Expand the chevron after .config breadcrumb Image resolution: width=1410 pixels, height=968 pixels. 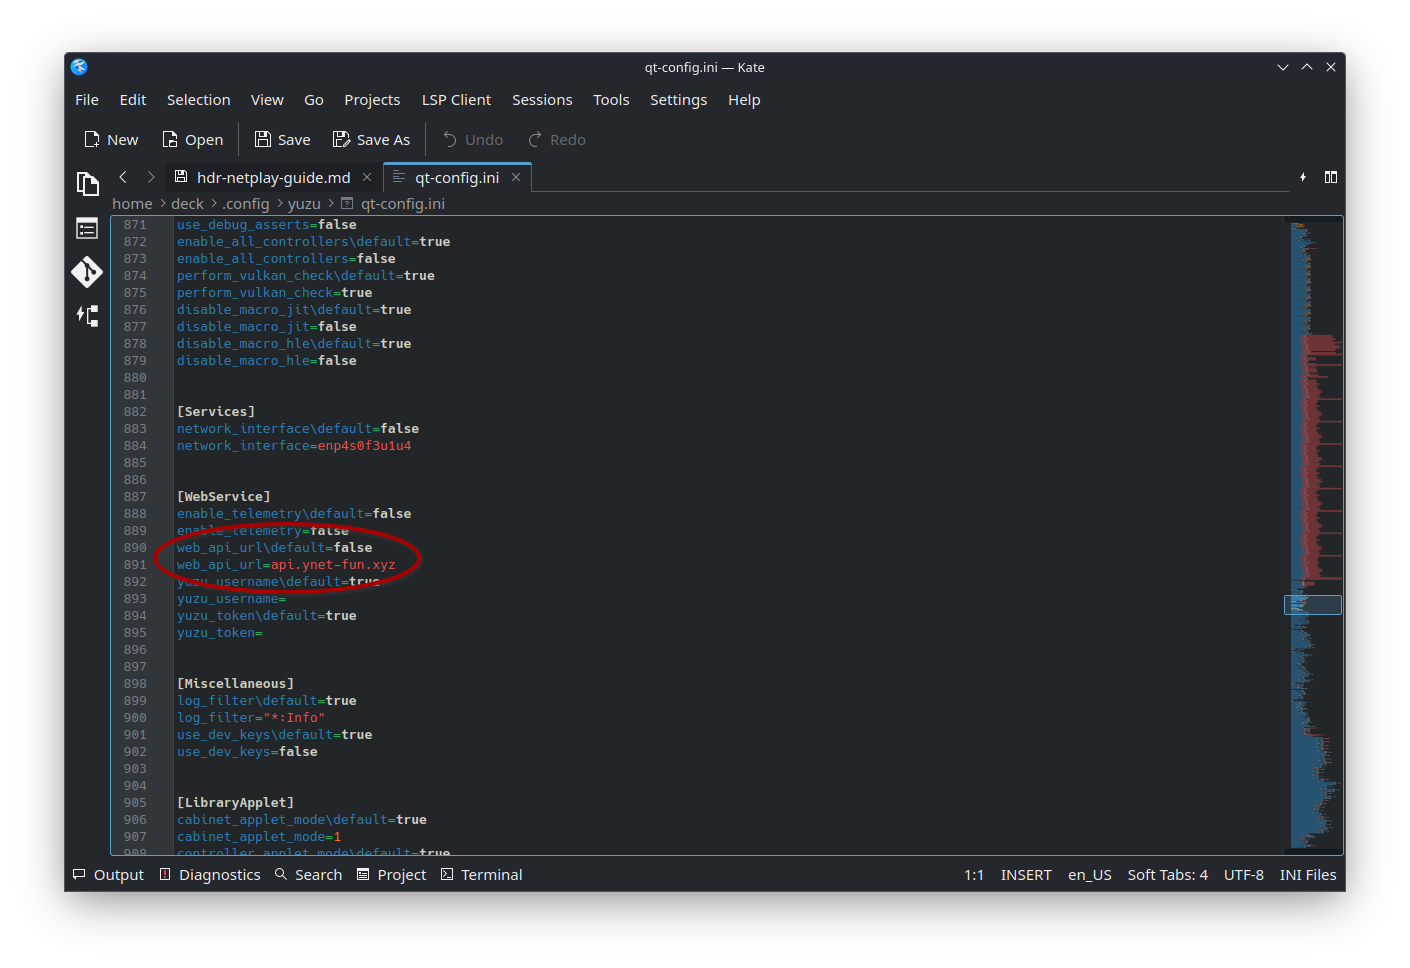(x=279, y=204)
